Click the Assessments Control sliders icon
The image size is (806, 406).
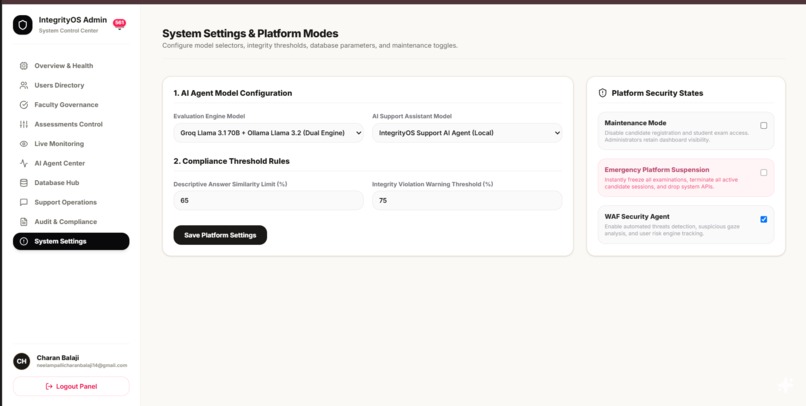tap(24, 124)
